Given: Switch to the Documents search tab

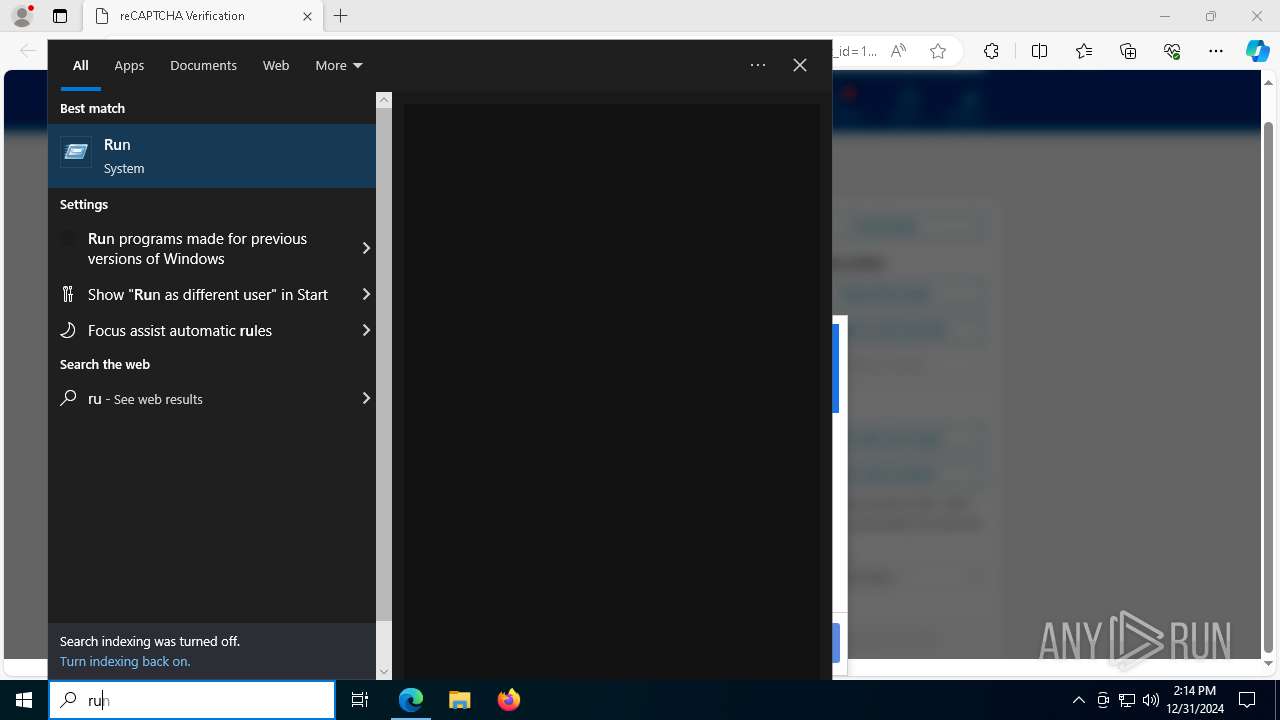Looking at the screenshot, I should point(203,65).
